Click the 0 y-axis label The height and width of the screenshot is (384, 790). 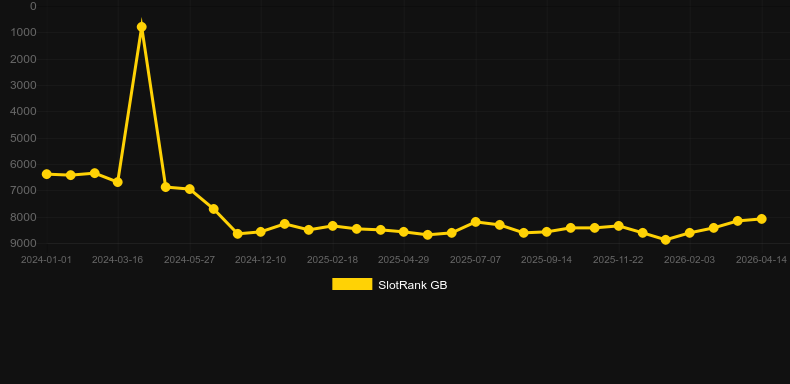pyautogui.click(x=33, y=6)
